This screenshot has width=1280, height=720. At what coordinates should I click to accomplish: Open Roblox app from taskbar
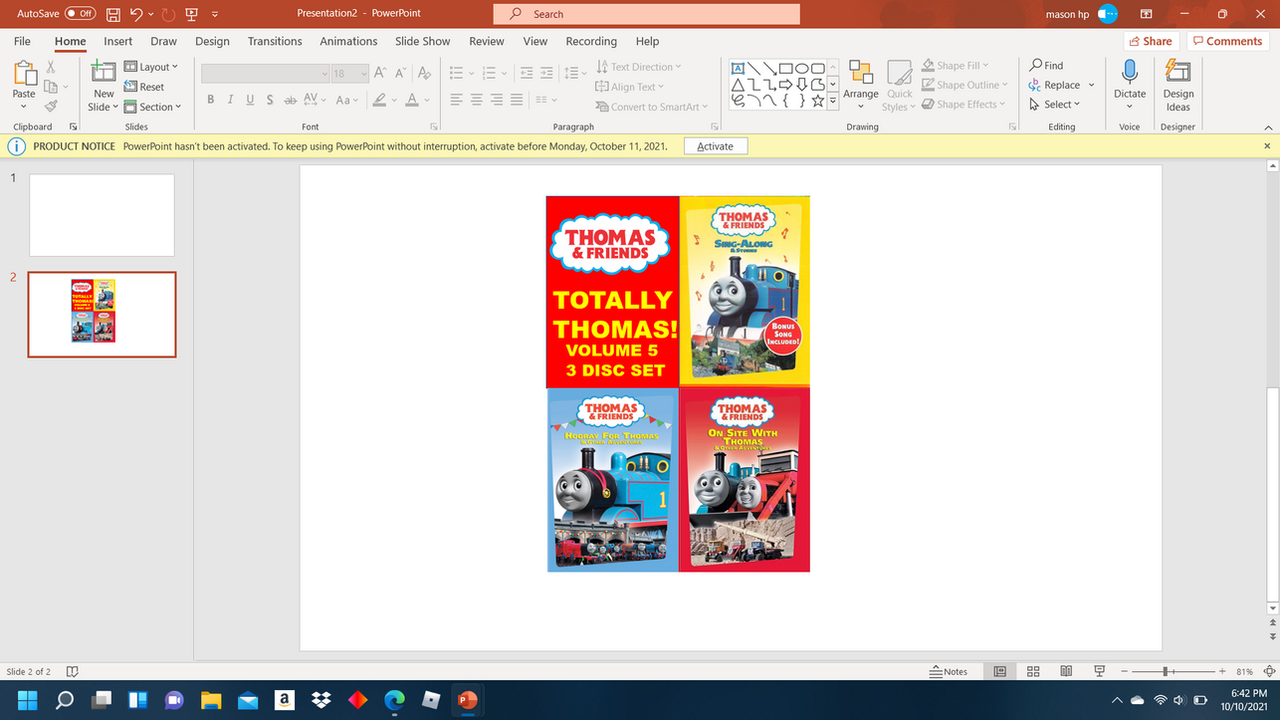click(431, 699)
